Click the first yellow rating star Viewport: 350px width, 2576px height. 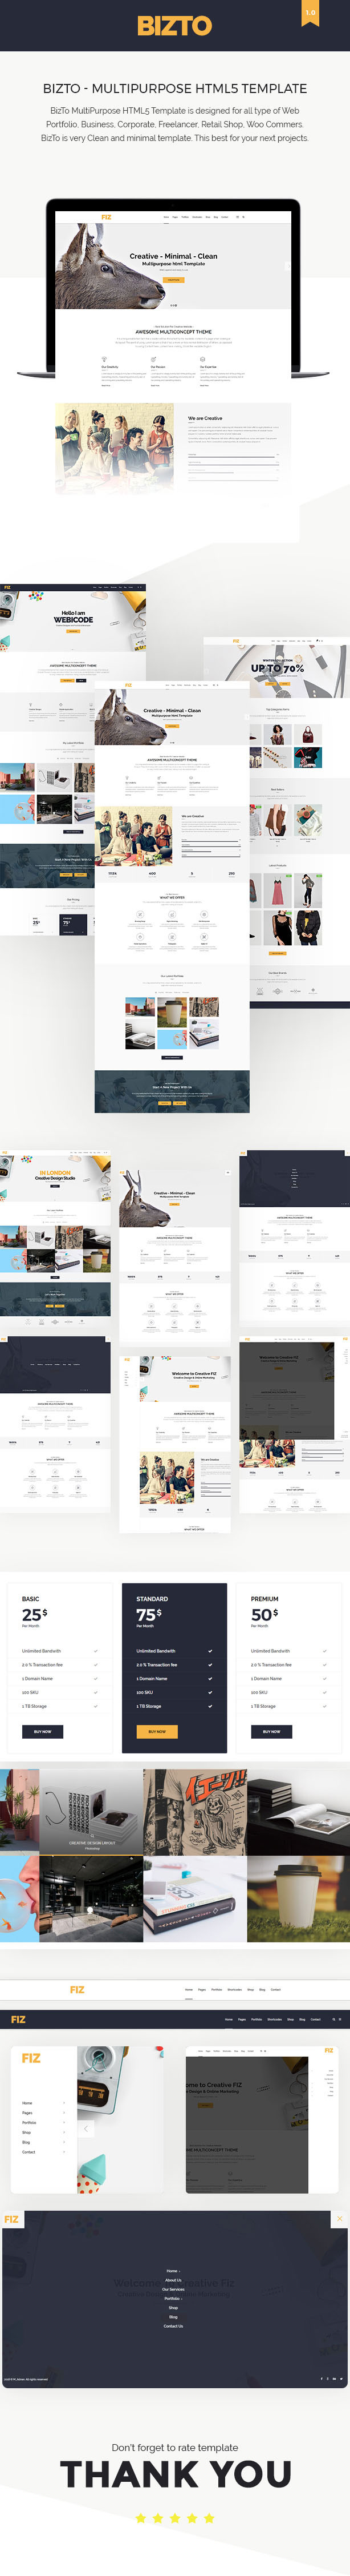click(x=141, y=2517)
